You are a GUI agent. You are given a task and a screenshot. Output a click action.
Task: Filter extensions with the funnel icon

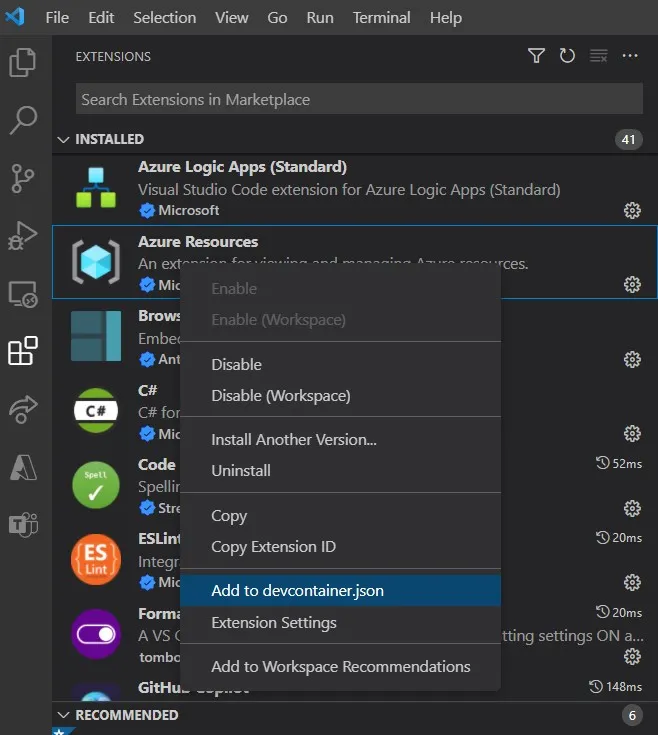[x=536, y=56]
